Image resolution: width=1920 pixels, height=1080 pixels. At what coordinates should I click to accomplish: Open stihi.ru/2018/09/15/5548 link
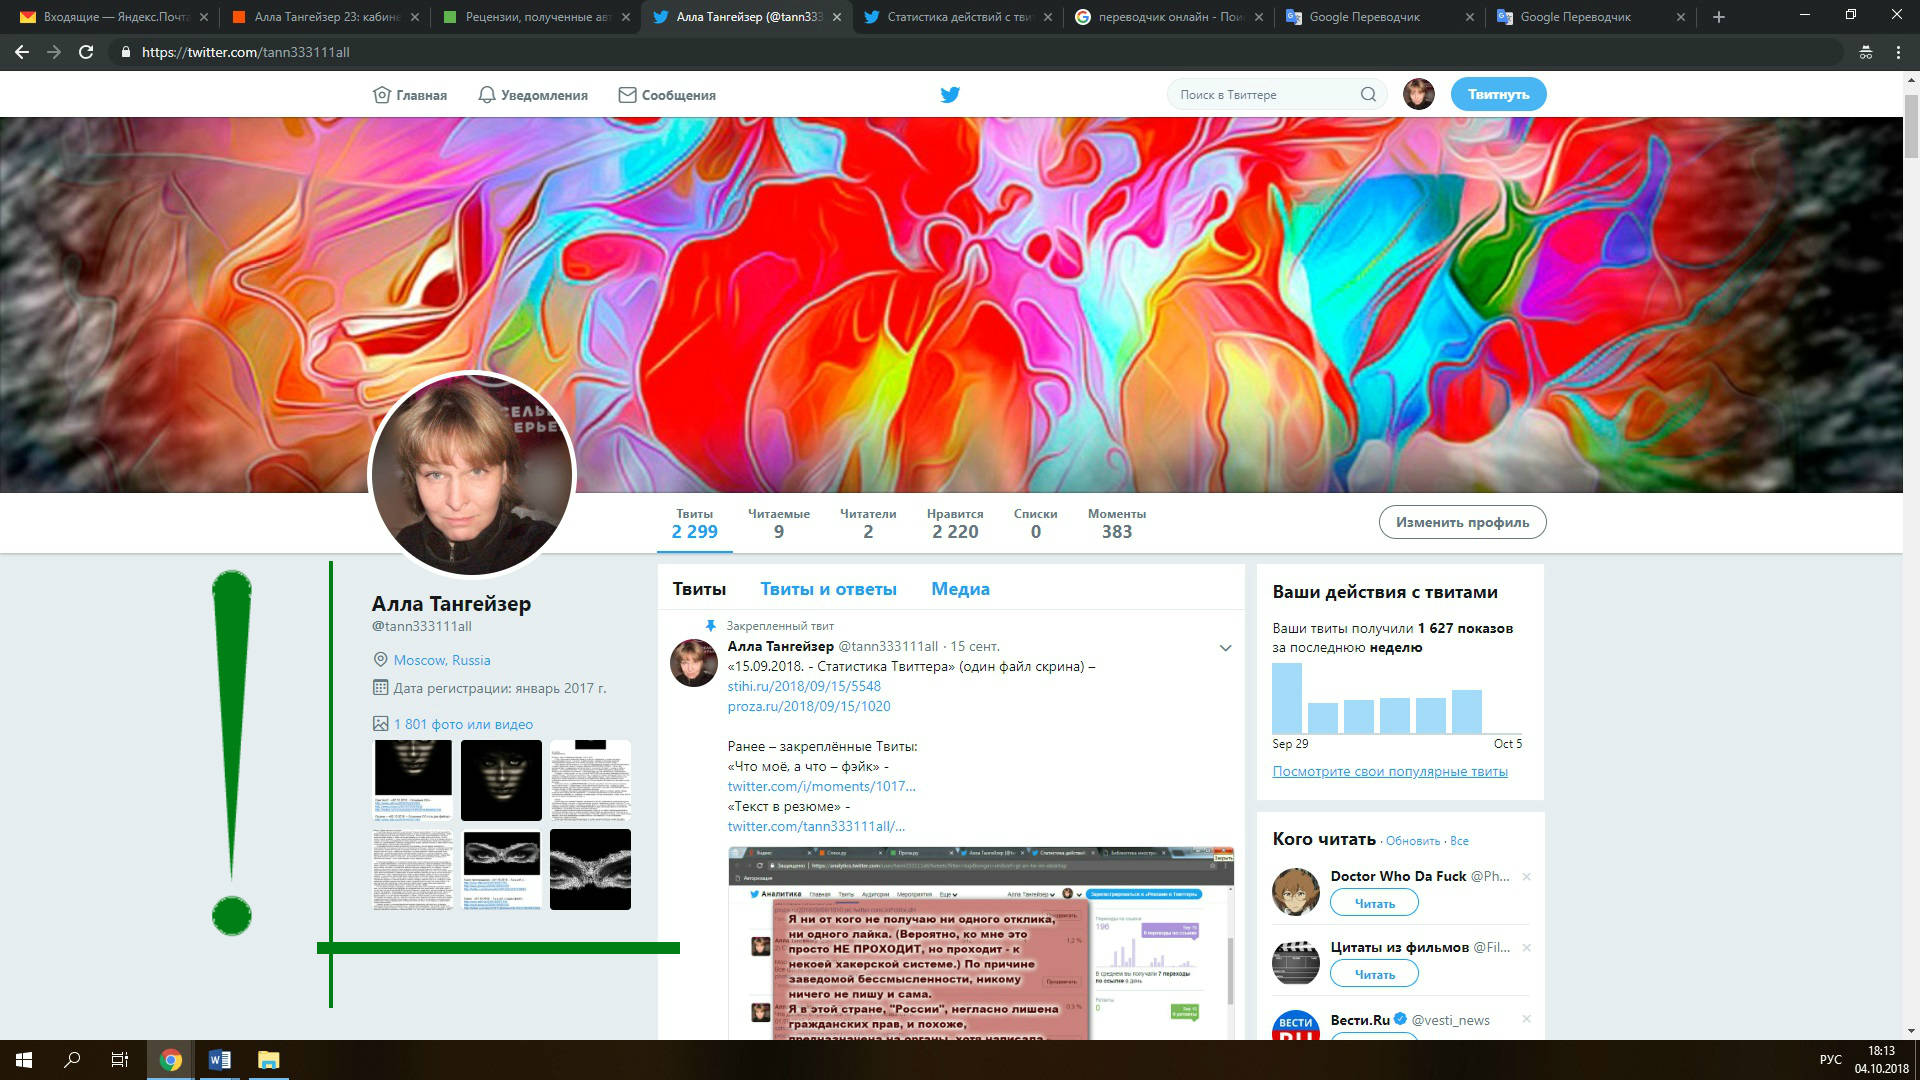pos(804,686)
